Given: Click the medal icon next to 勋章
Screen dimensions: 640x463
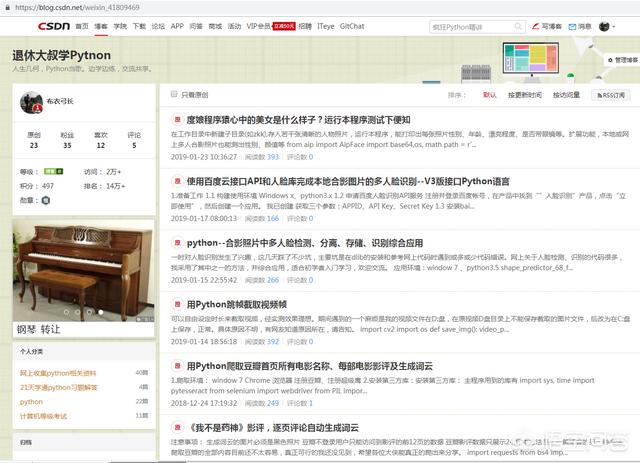Looking at the screenshot, I should pyautogui.click(x=46, y=200).
